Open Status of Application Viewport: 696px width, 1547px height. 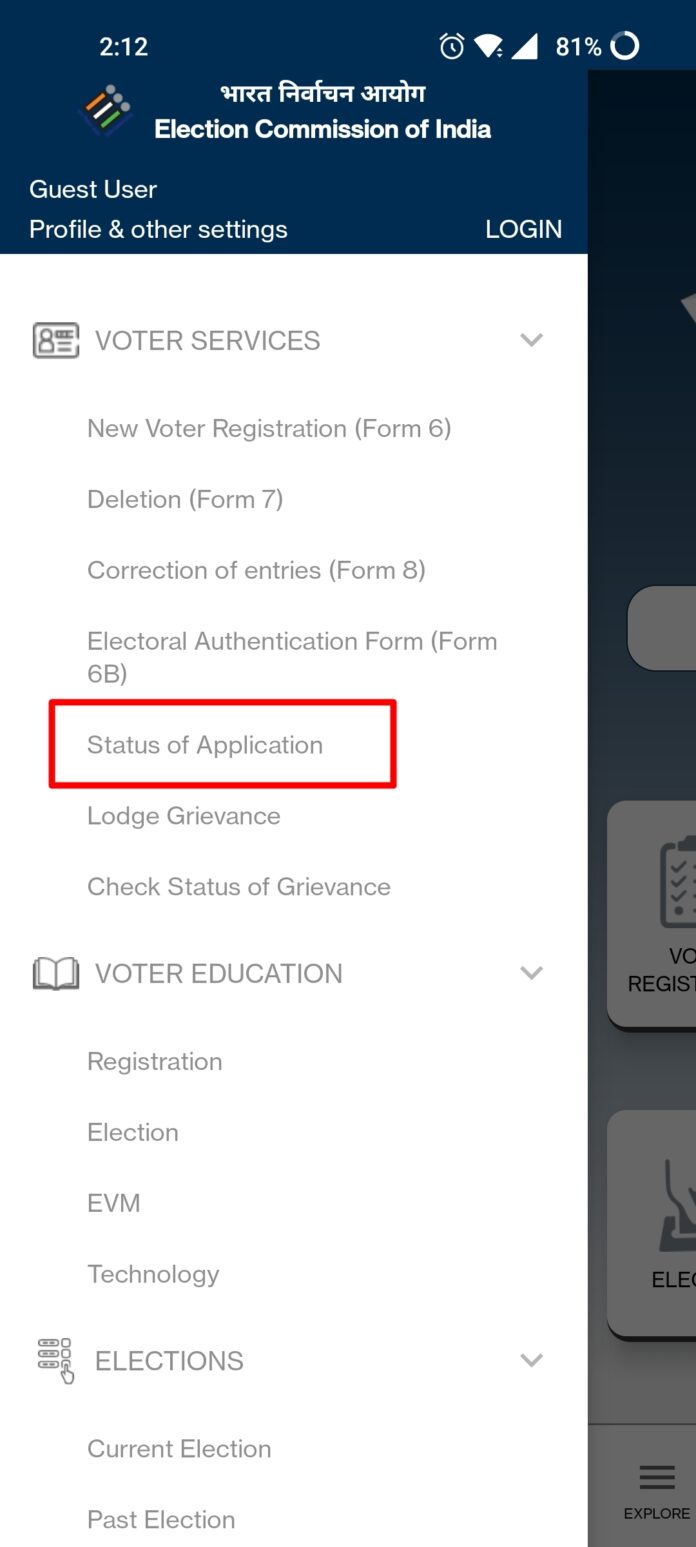206,744
